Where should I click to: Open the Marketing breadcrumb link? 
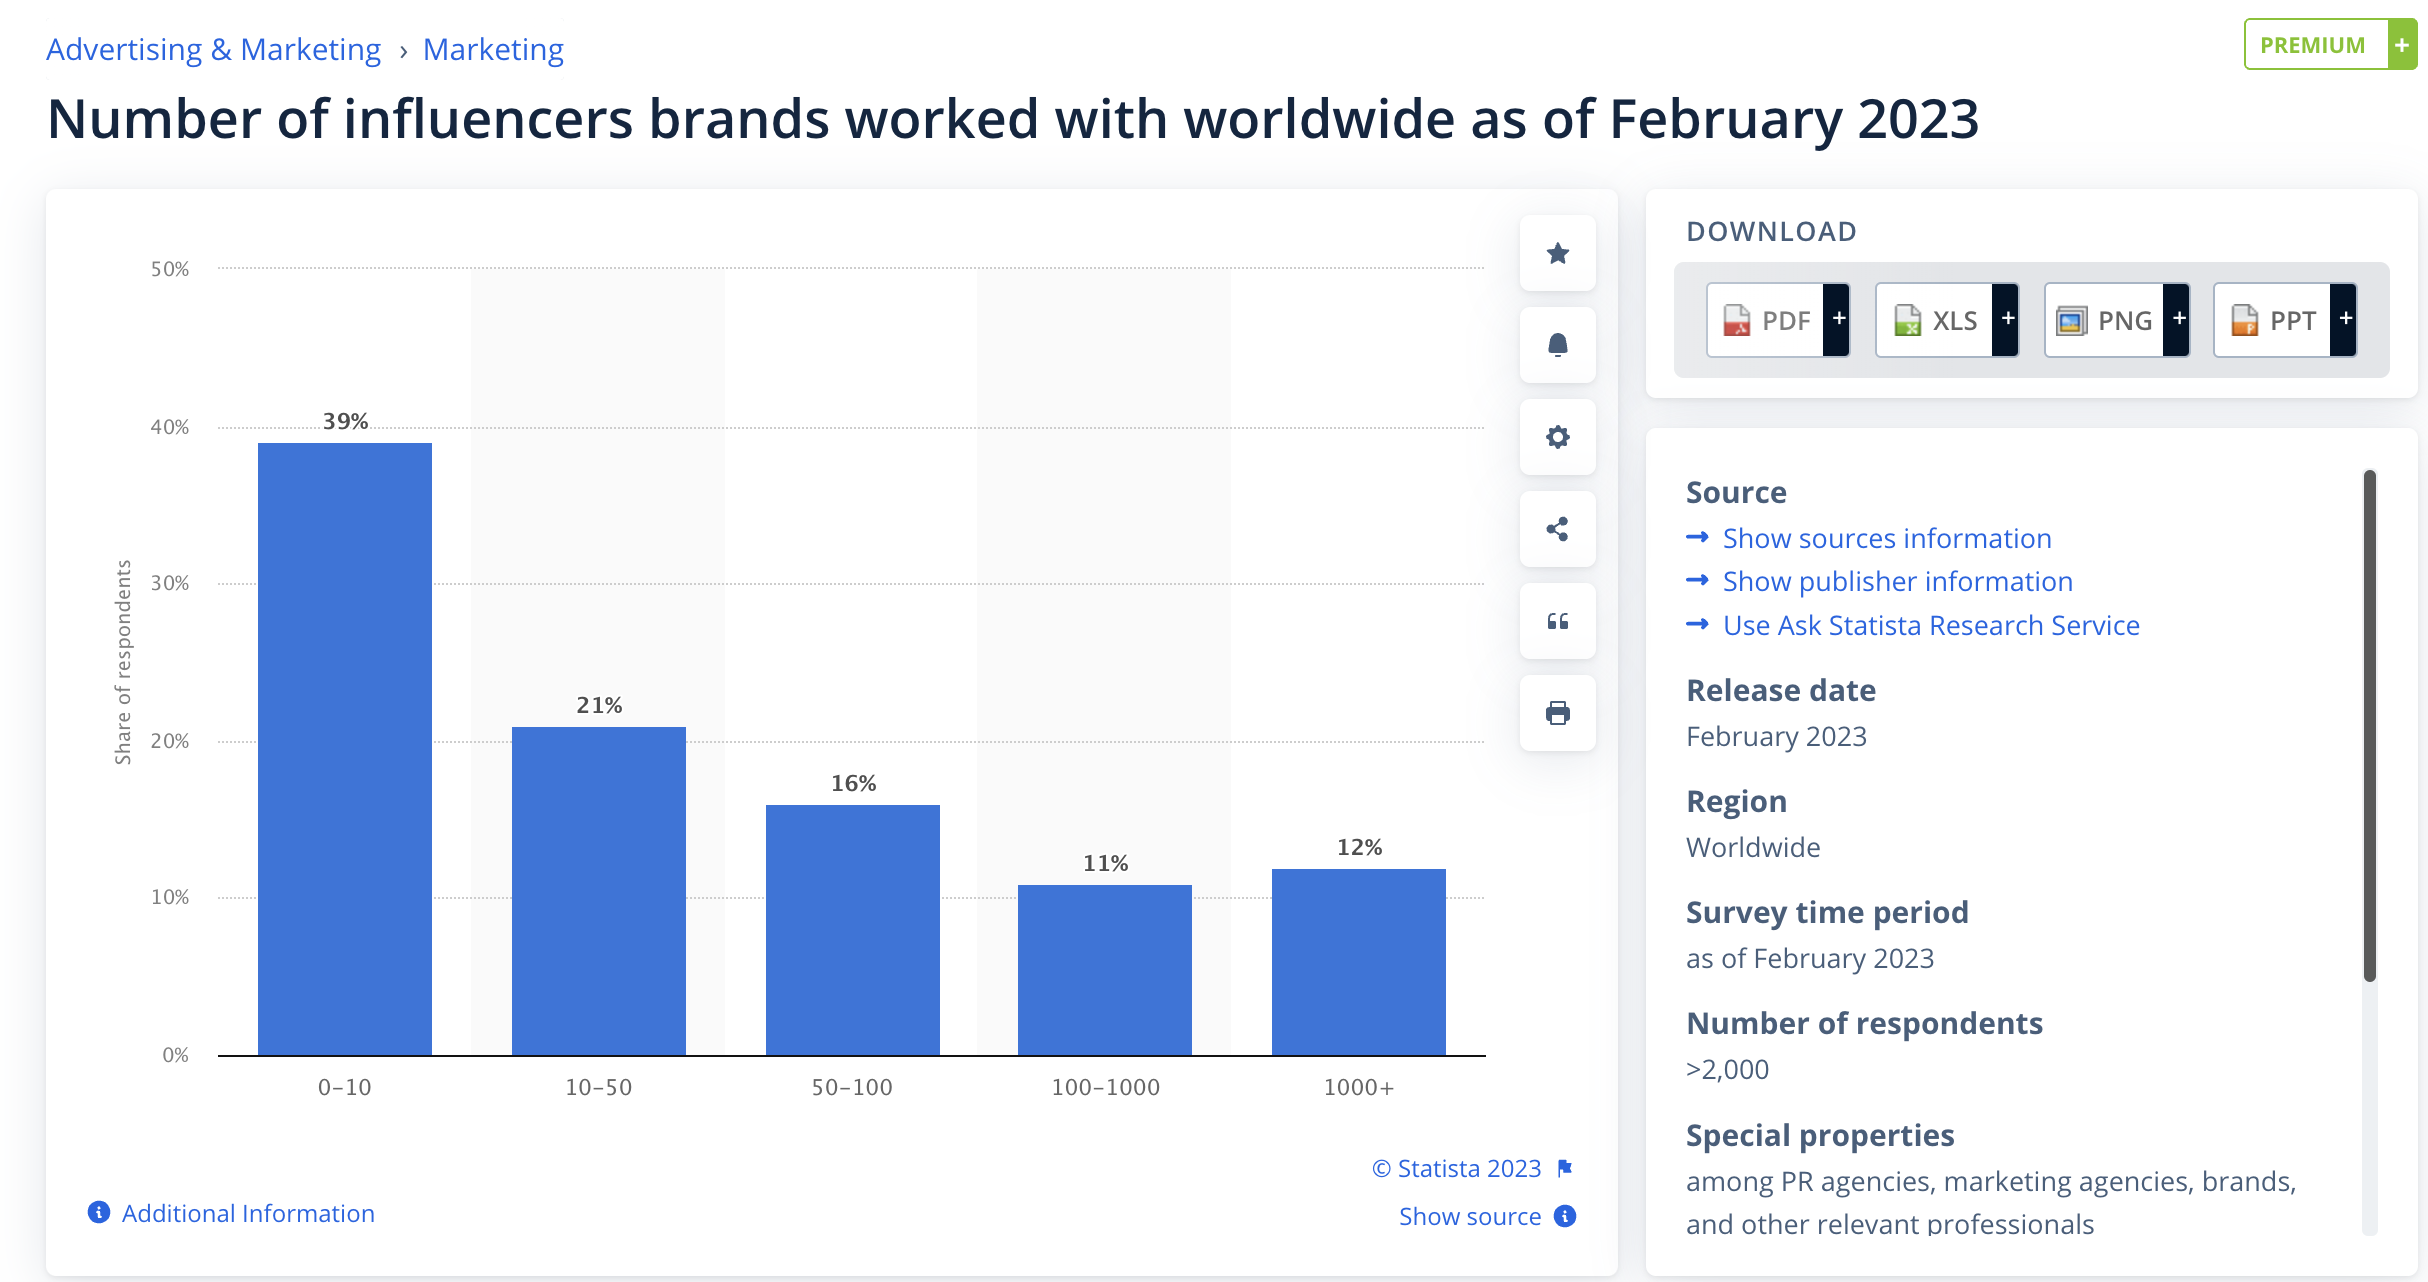click(x=493, y=49)
